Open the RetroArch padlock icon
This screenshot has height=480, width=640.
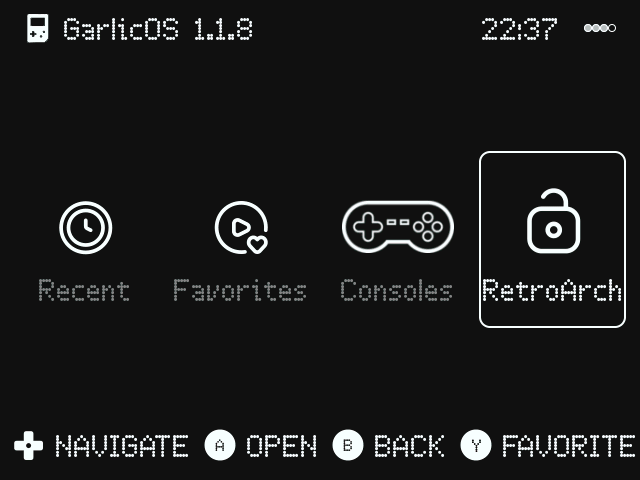click(x=553, y=221)
